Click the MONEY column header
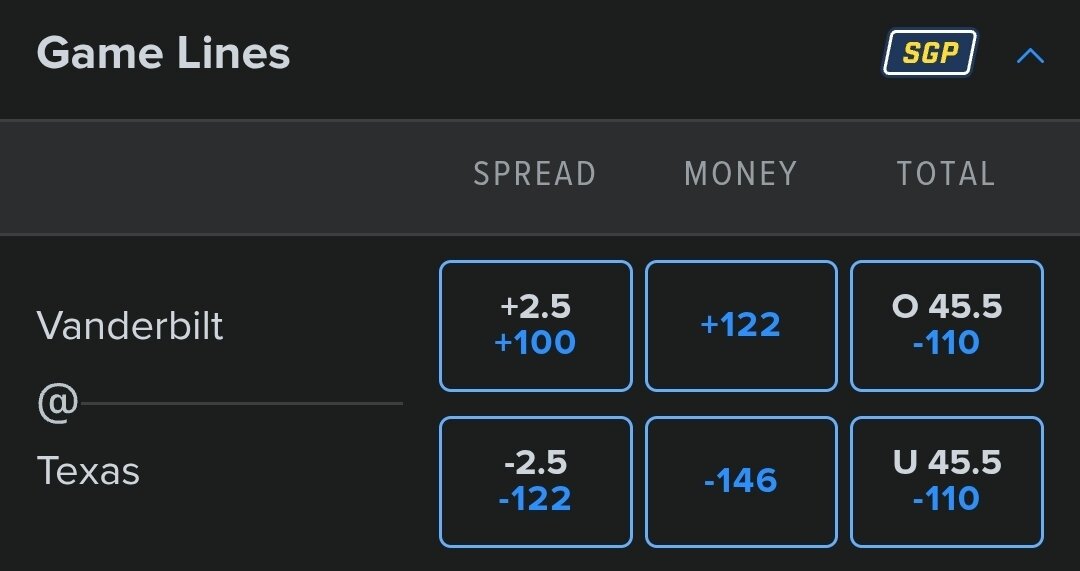Screen dimensions: 1080x571 tap(741, 174)
